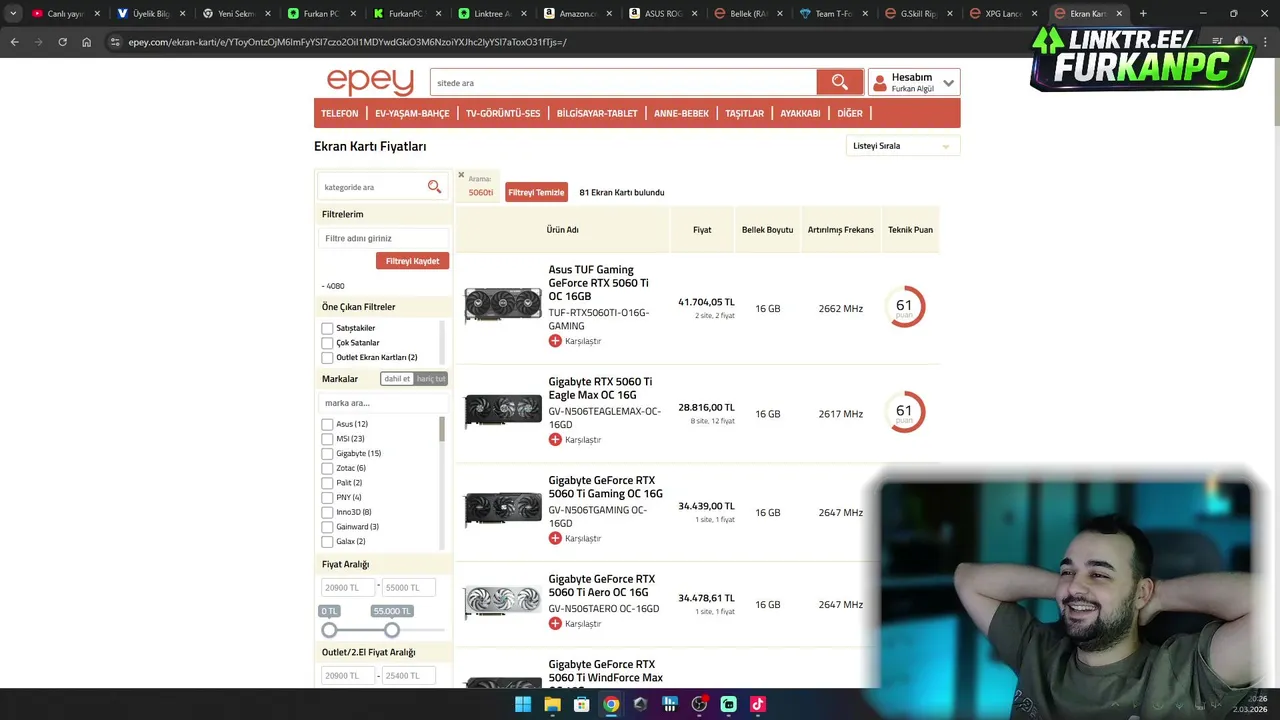Open the Streamlabs icon in the taskbar
The height and width of the screenshot is (720, 1280).
click(728, 704)
